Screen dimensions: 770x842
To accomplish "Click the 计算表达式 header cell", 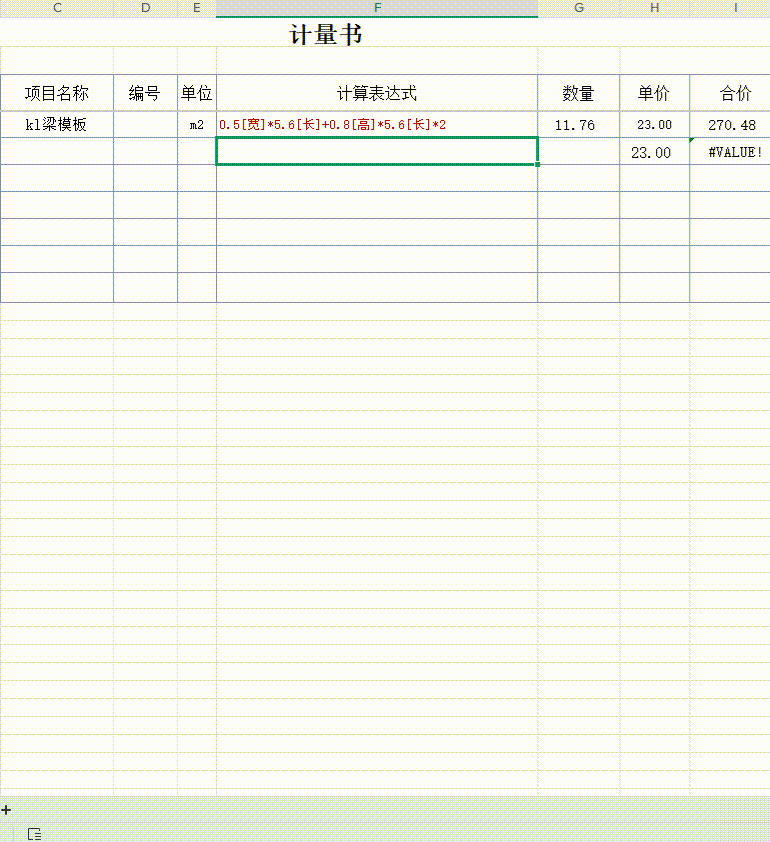I will [x=377, y=94].
